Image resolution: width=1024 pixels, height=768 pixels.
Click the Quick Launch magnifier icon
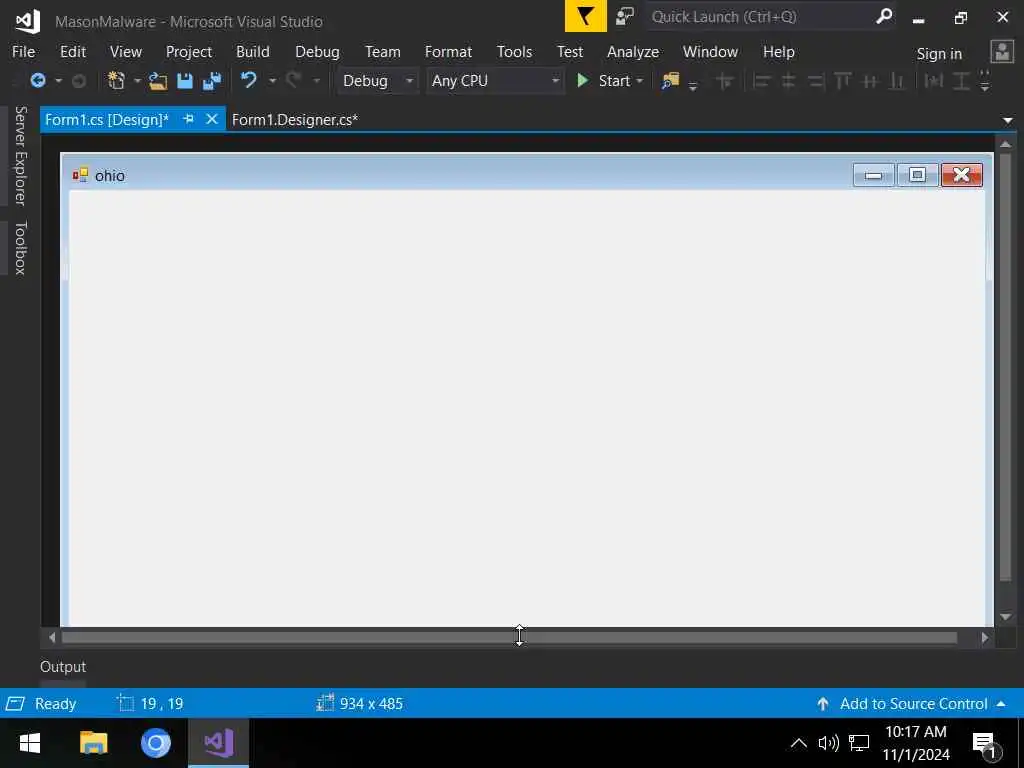coord(884,16)
